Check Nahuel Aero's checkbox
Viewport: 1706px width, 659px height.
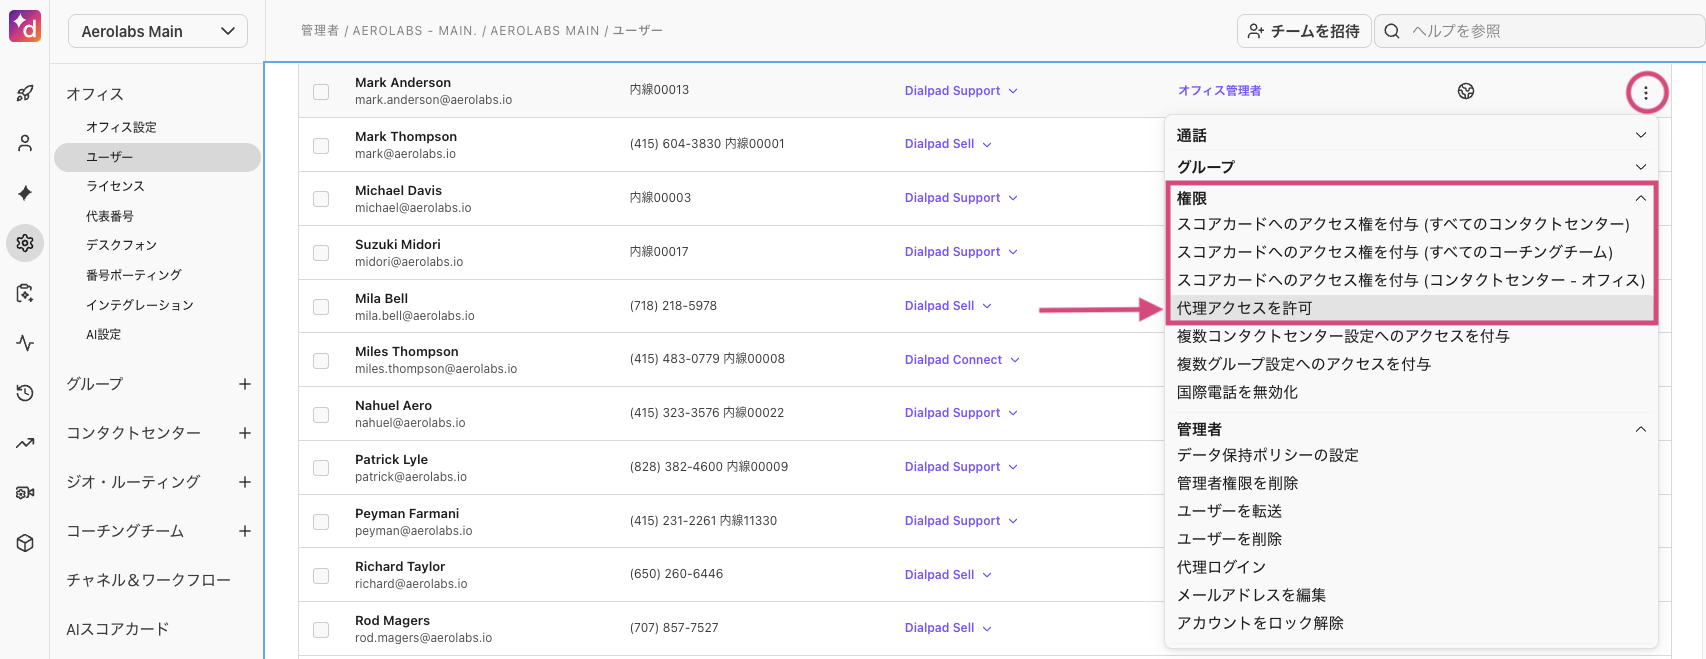[x=321, y=414]
